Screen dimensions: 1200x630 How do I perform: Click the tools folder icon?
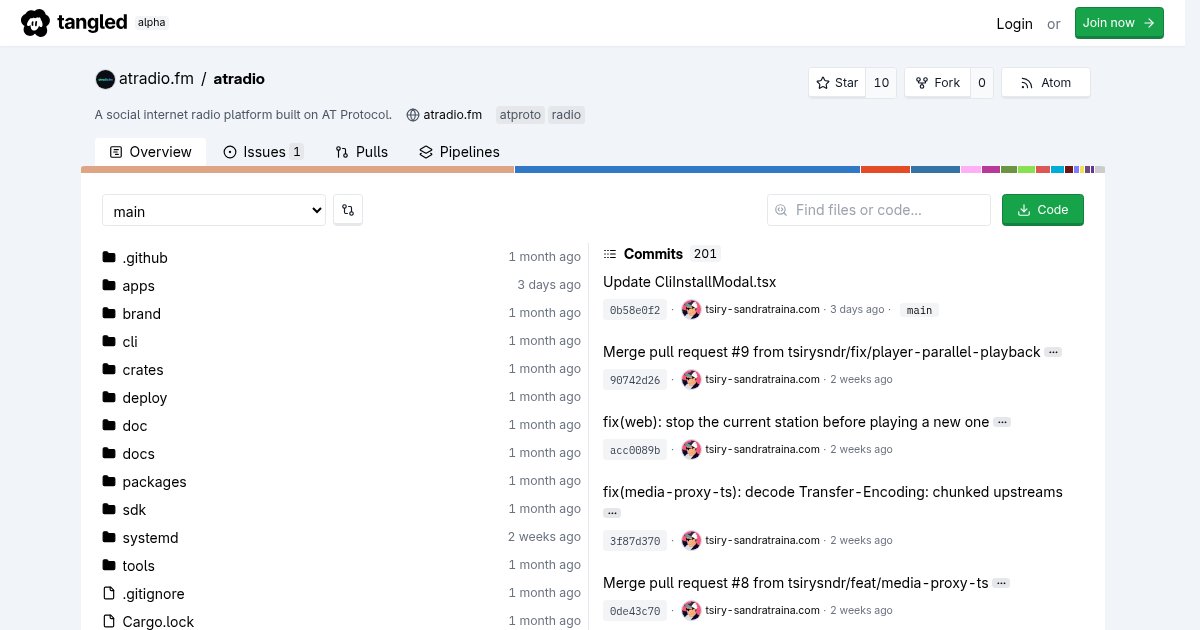pyautogui.click(x=109, y=565)
